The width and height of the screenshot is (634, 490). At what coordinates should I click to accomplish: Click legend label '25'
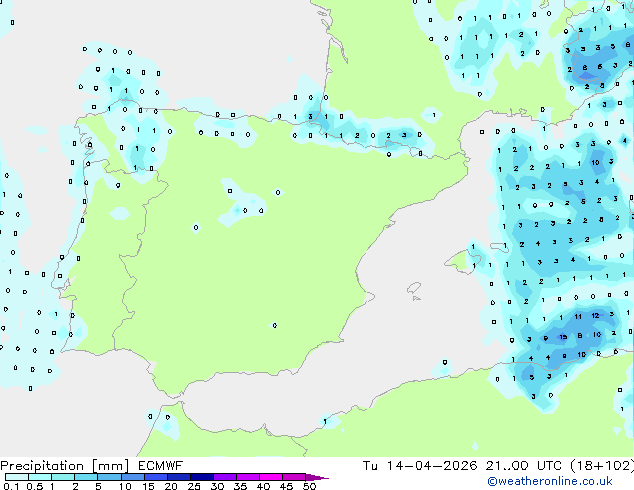pos(194,486)
